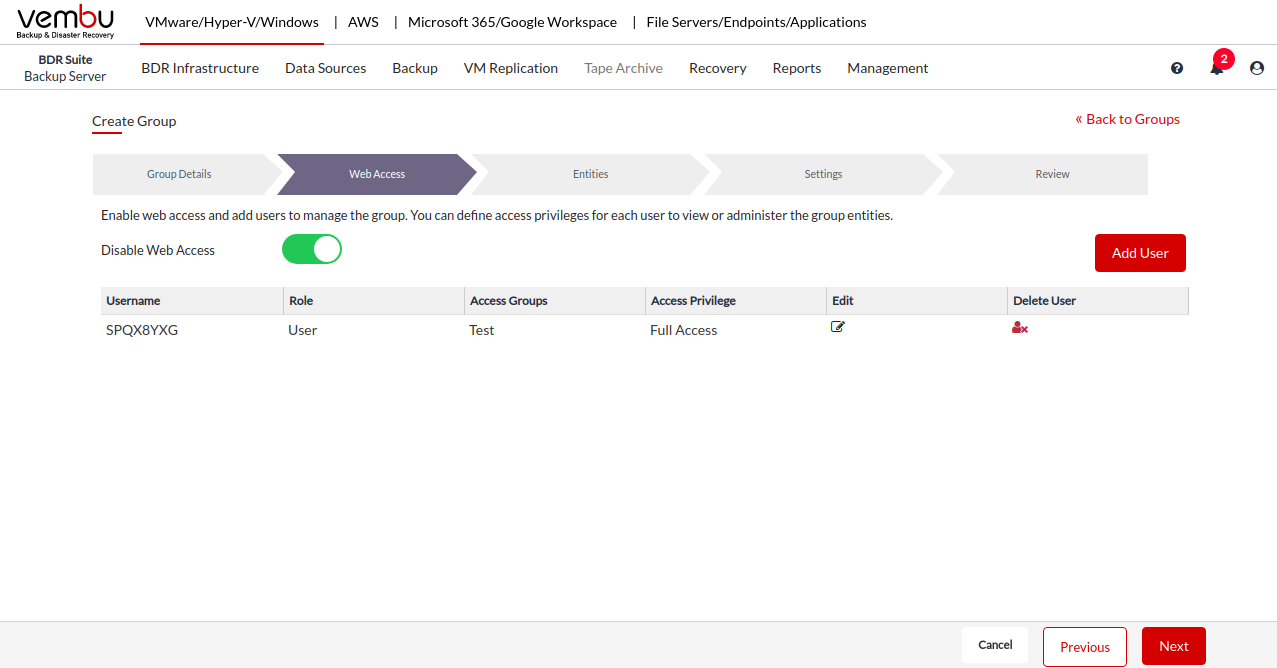
Task: Jump to the Review wizard step
Action: tap(1052, 174)
